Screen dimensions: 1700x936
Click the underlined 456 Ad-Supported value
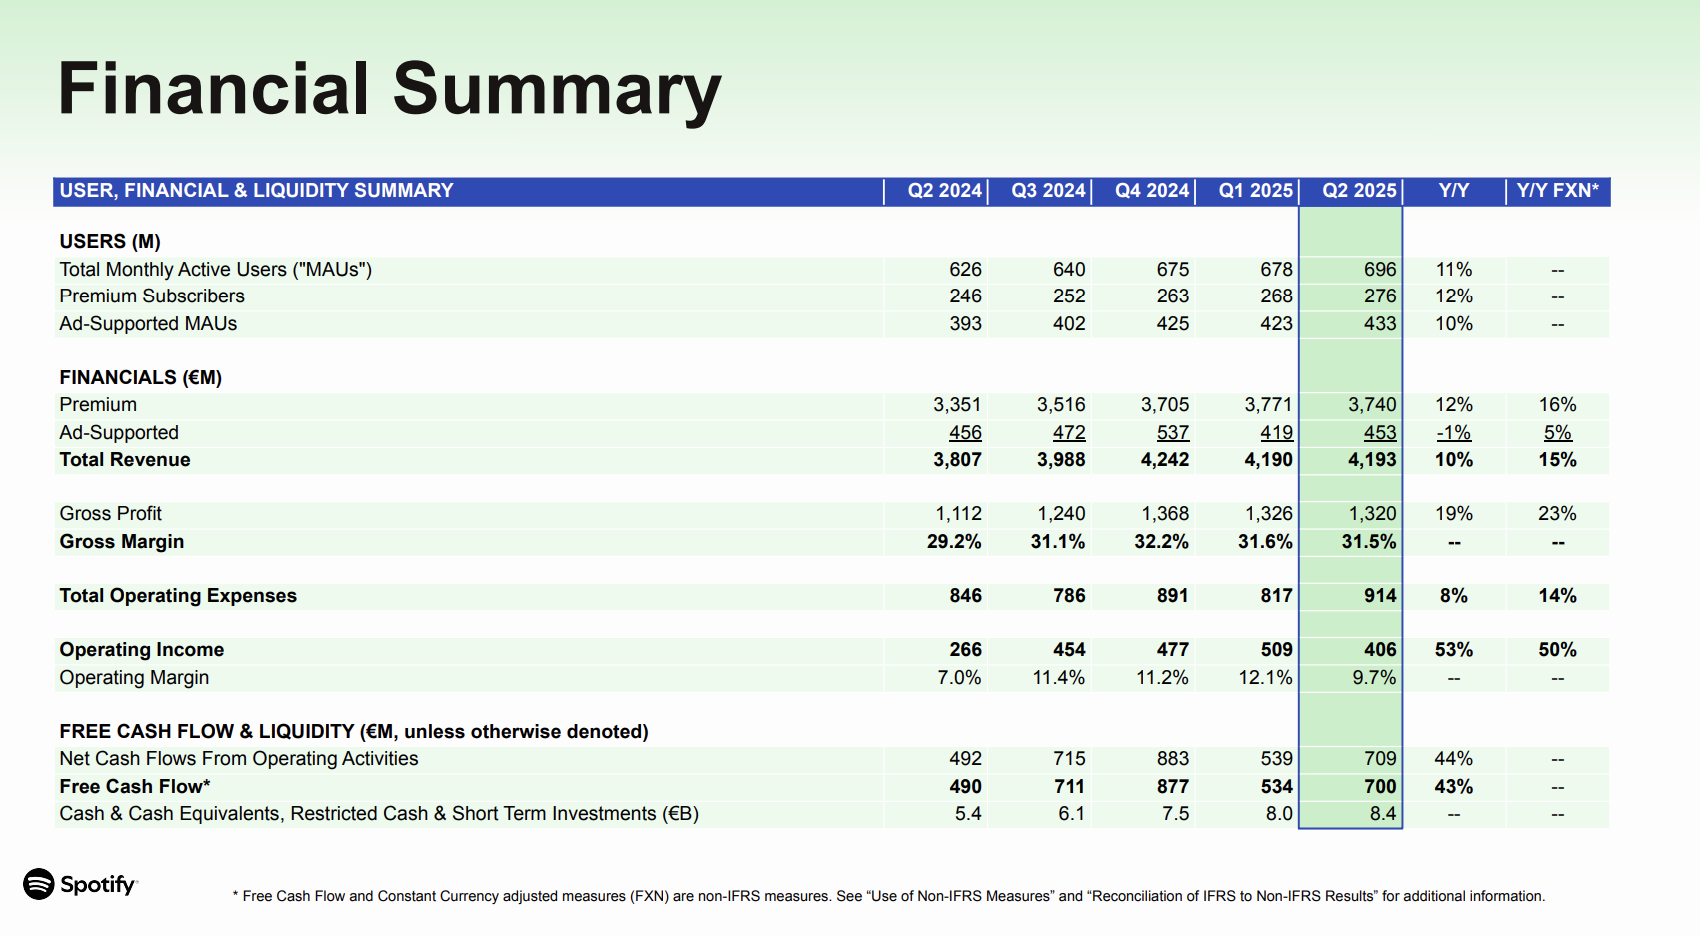[x=965, y=433]
